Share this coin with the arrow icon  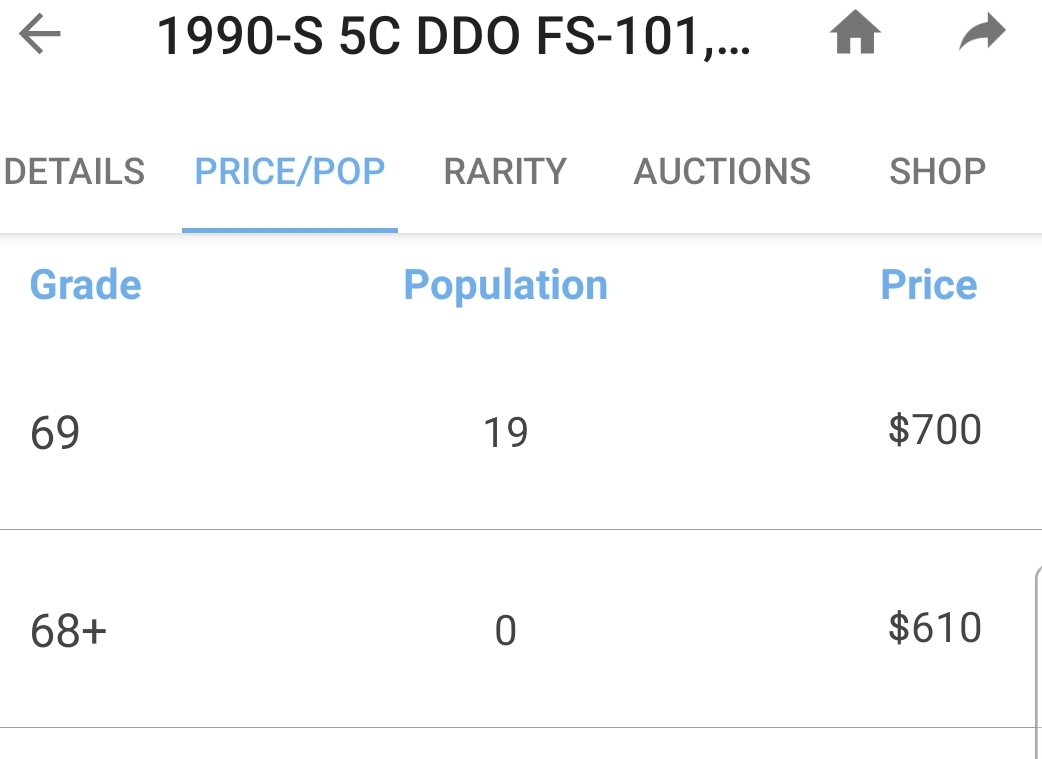coord(982,31)
